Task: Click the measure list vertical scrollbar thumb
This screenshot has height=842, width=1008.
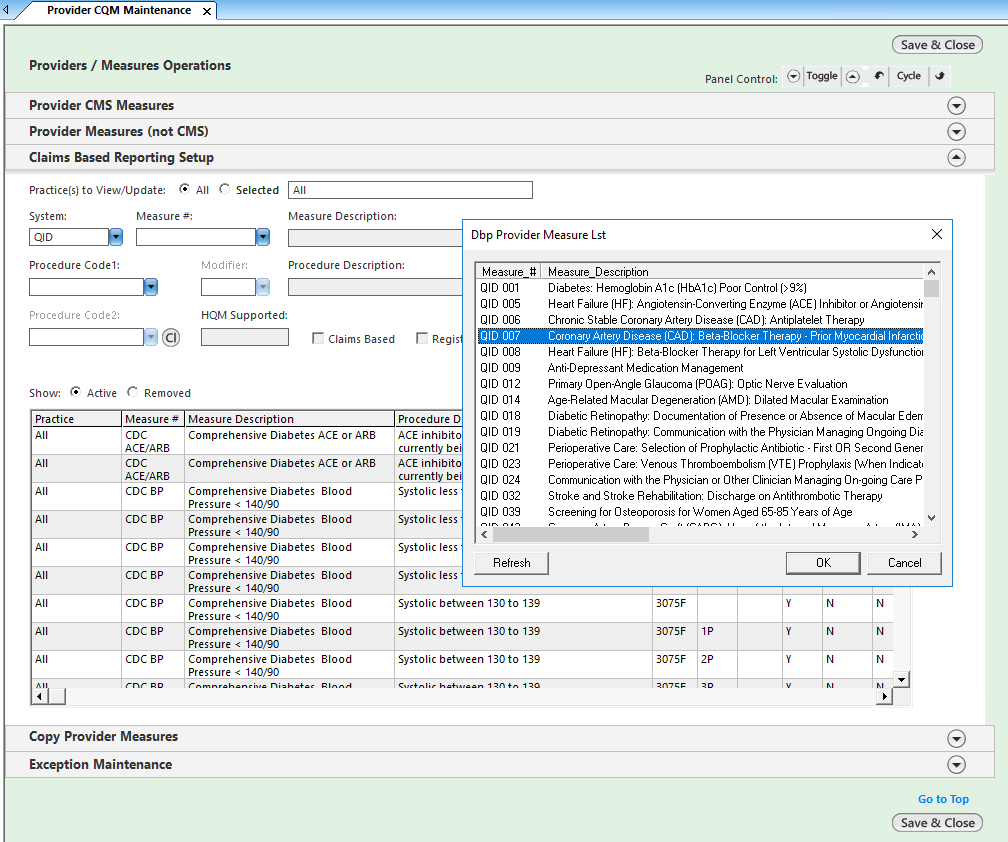Action: [932, 288]
